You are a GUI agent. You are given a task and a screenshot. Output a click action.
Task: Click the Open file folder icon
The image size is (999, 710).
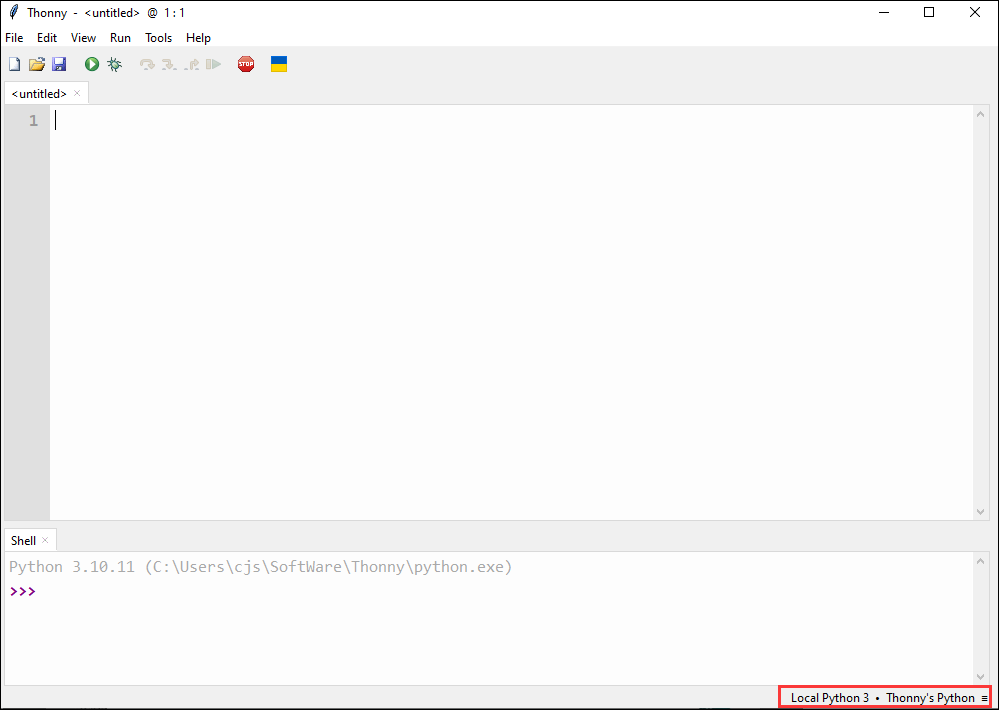[37, 65]
